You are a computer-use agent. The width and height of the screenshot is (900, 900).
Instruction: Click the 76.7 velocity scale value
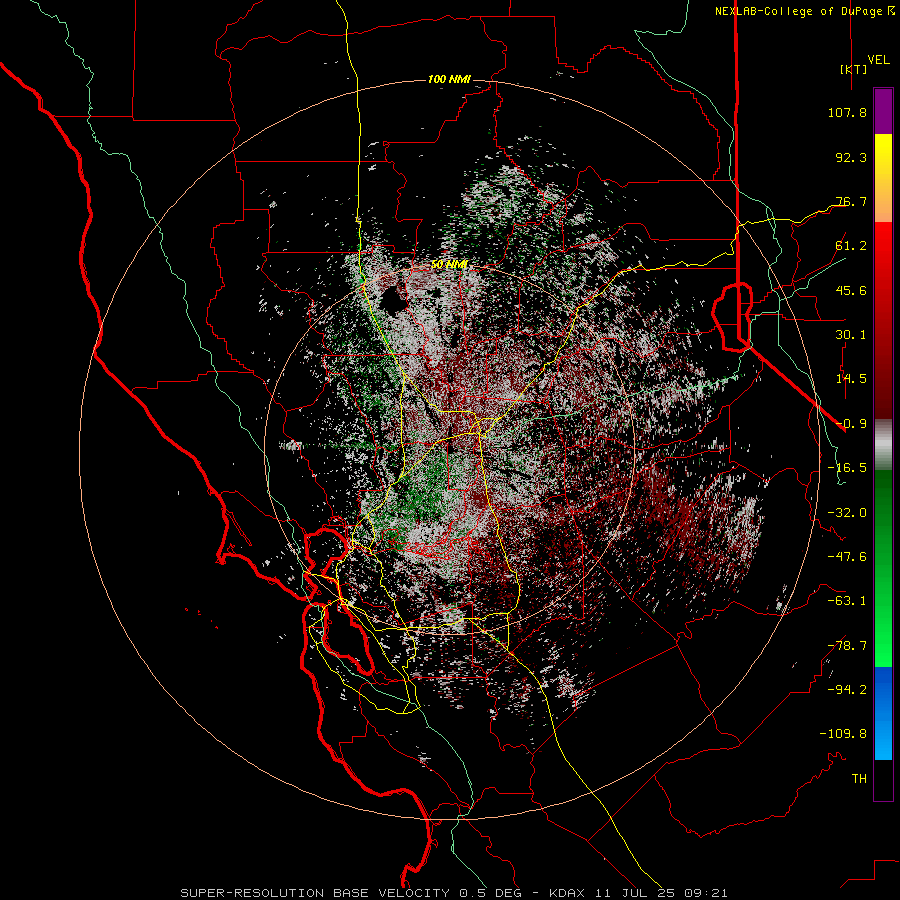point(851,201)
